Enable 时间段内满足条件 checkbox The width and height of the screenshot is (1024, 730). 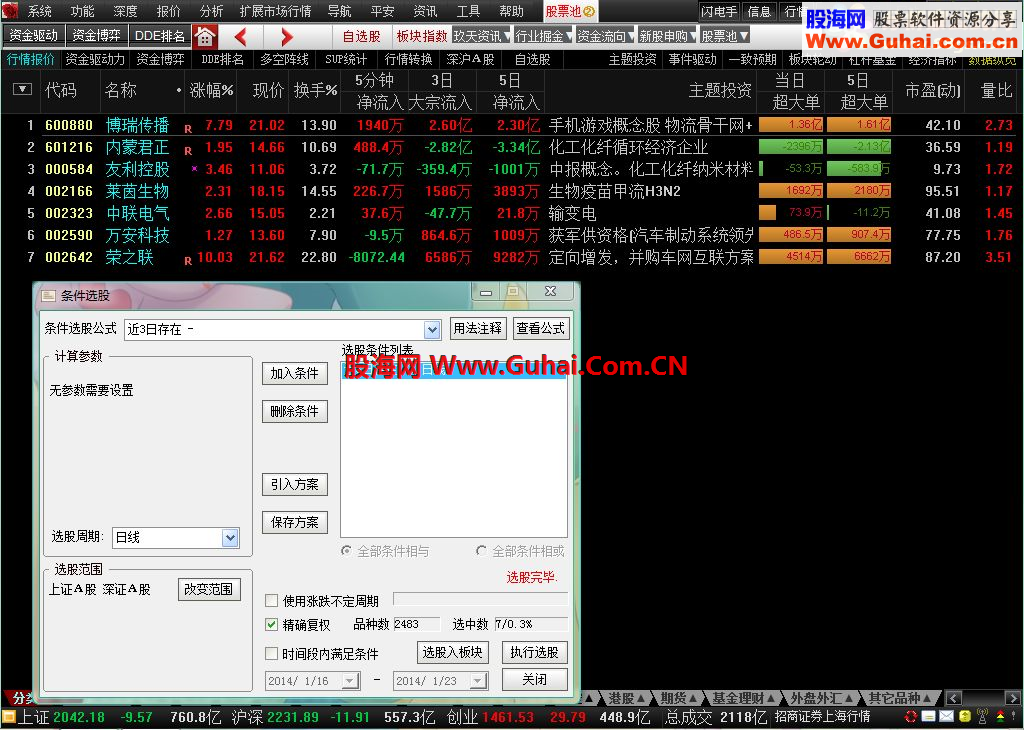pos(272,654)
